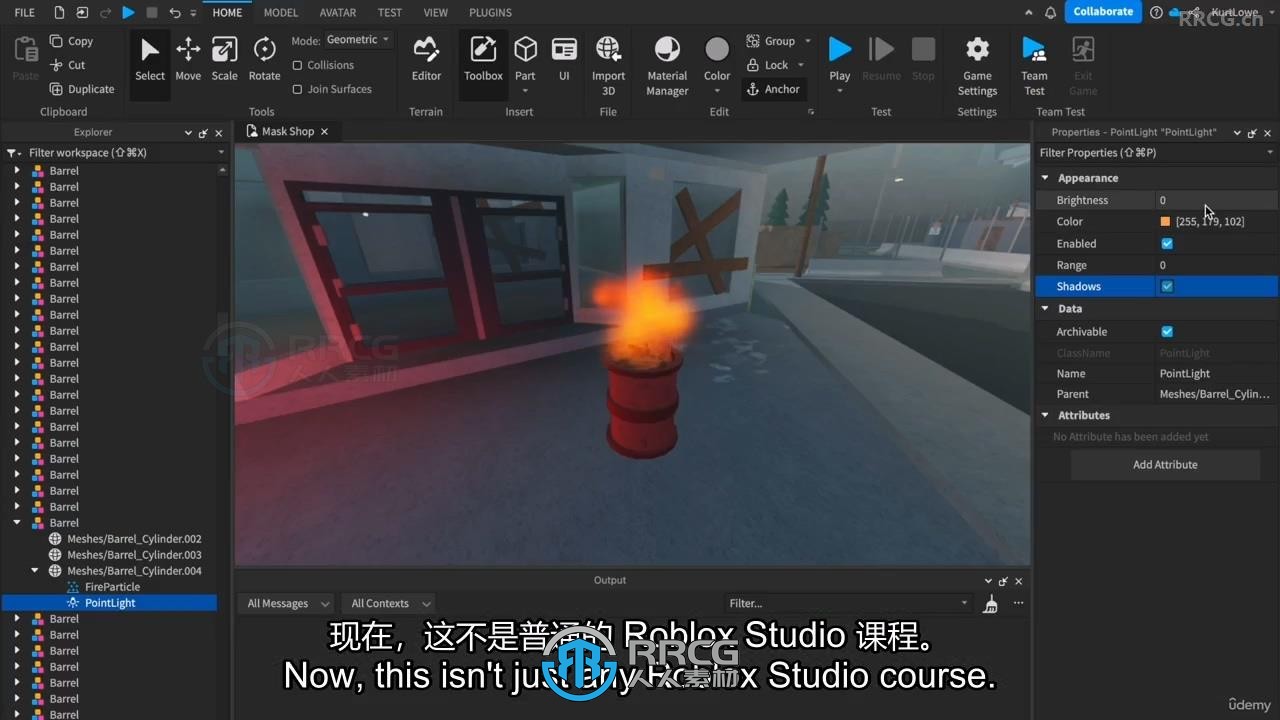Open the Mode Geometric dropdown

click(x=358, y=40)
